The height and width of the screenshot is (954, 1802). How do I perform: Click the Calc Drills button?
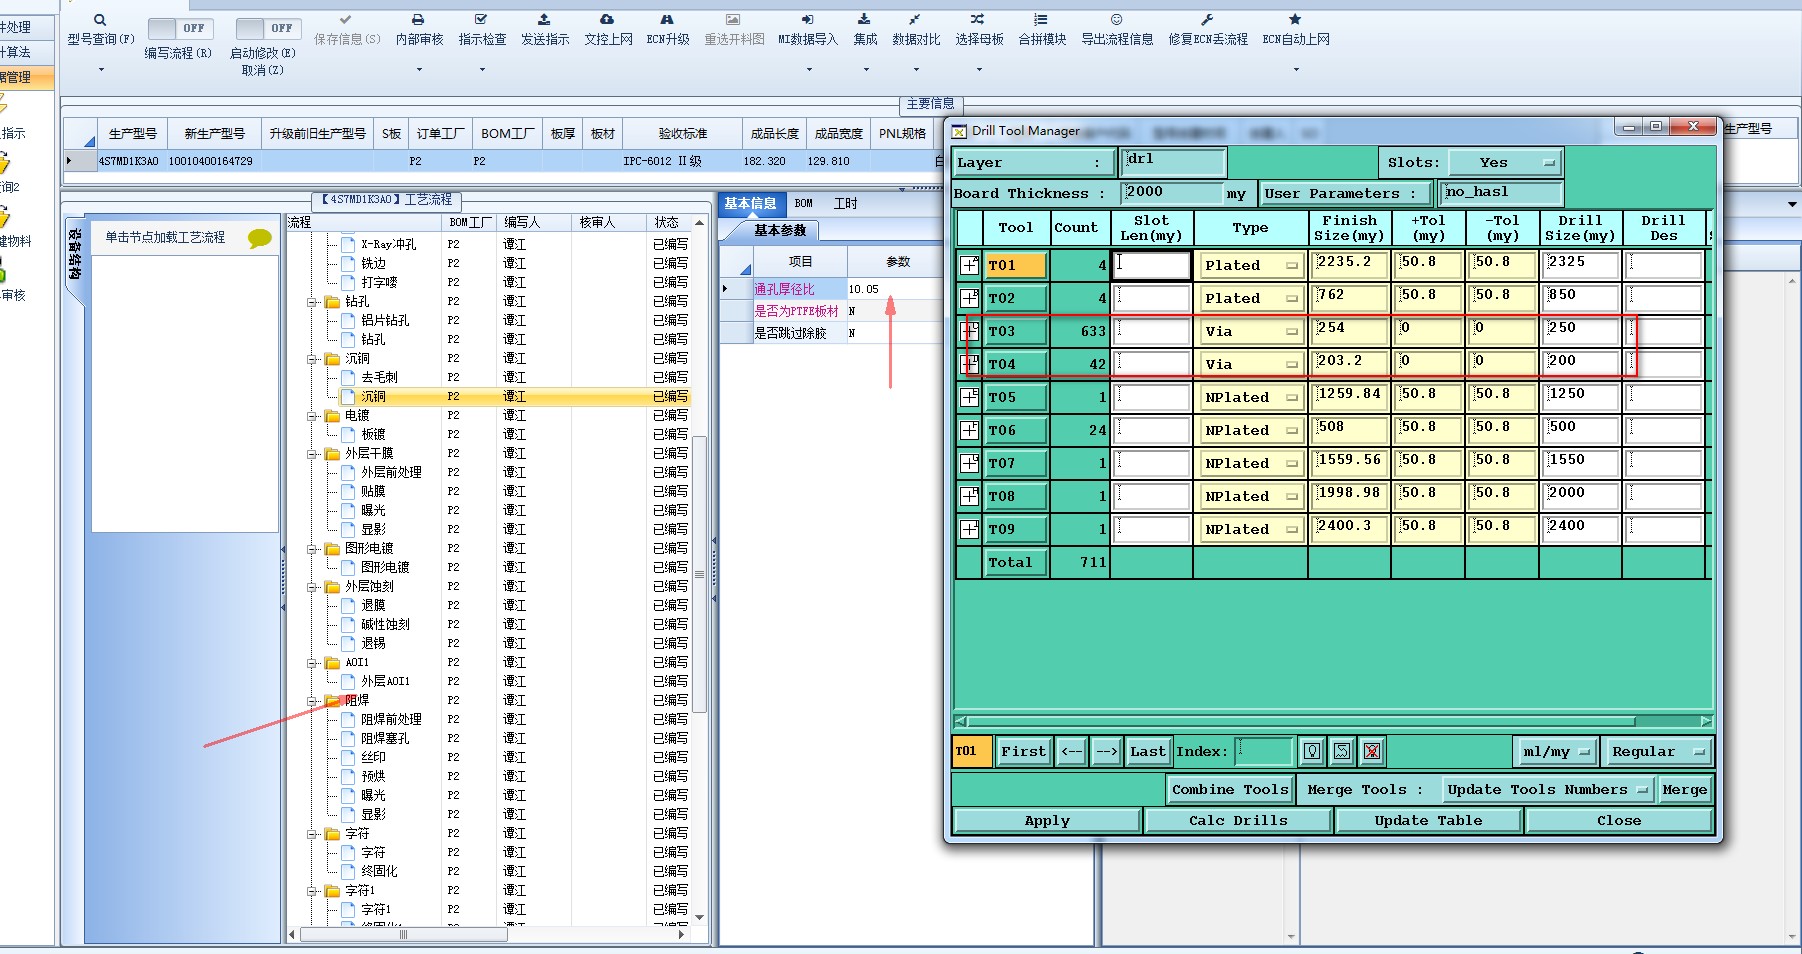(1238, 821)
